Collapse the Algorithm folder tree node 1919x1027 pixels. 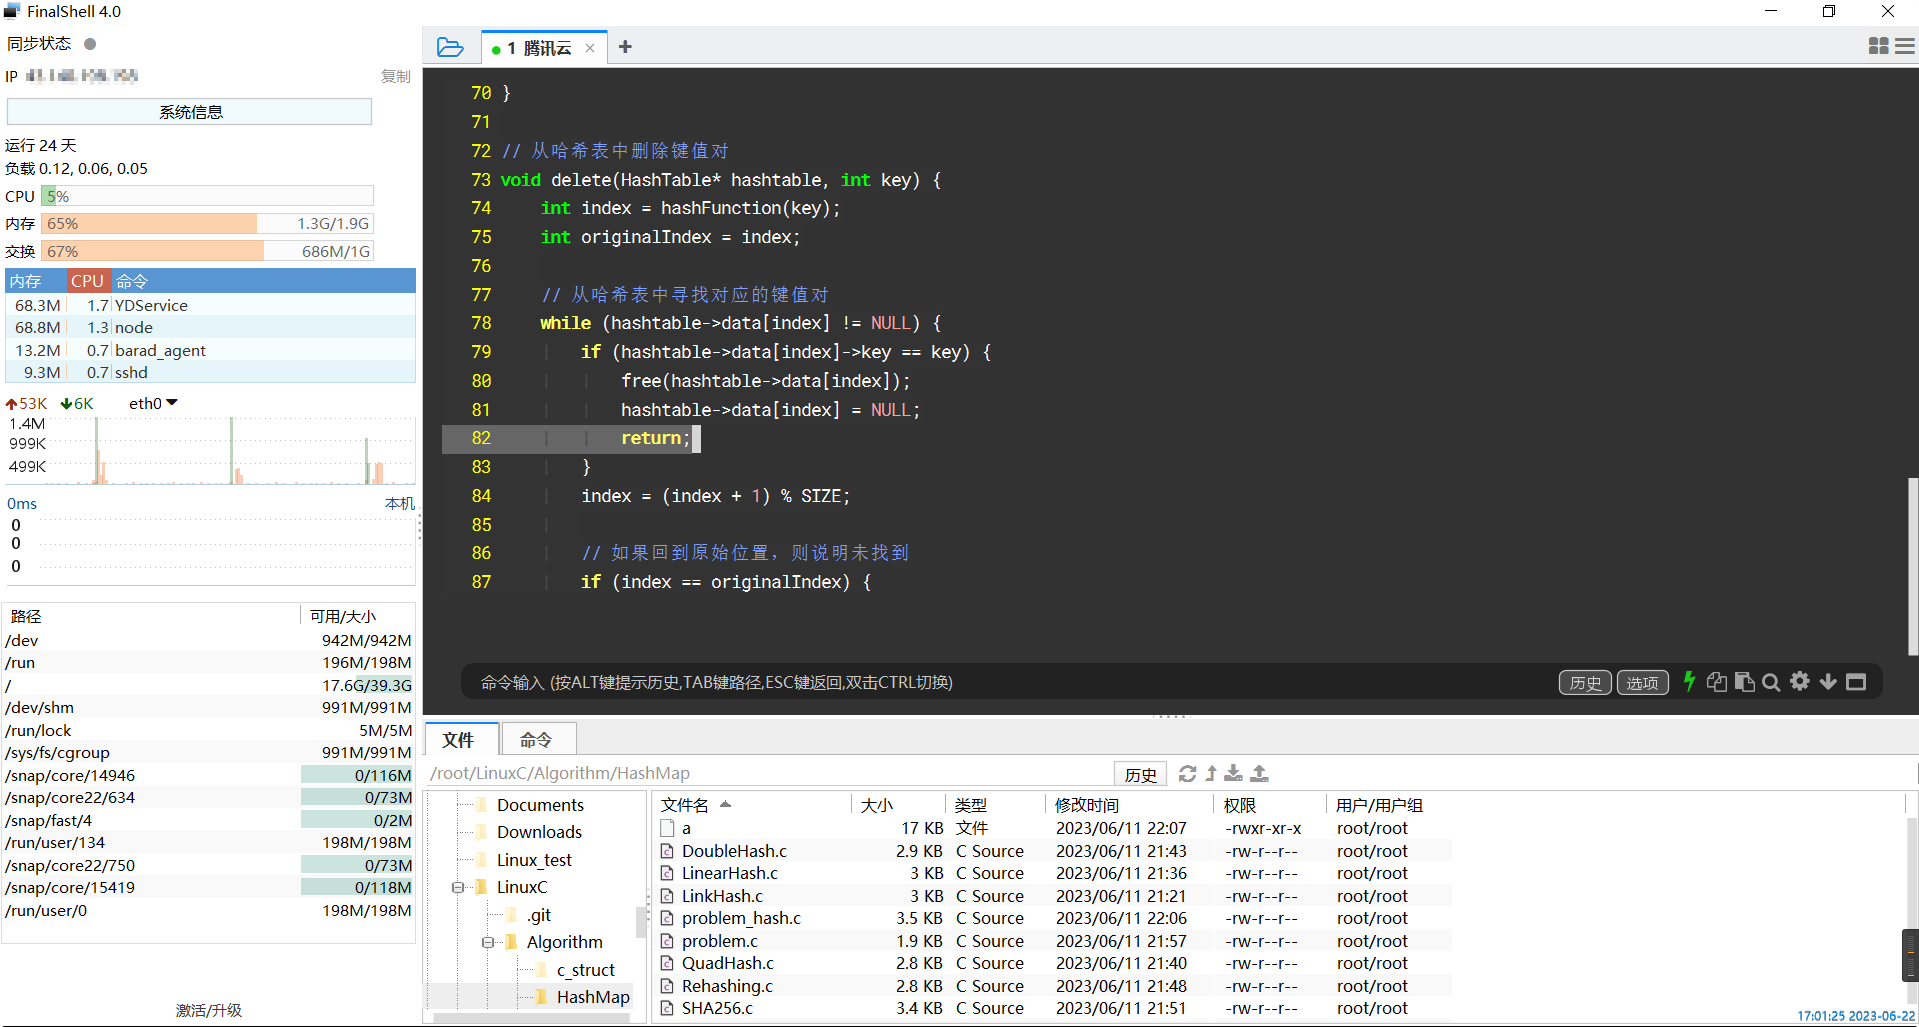click(487, 942)
